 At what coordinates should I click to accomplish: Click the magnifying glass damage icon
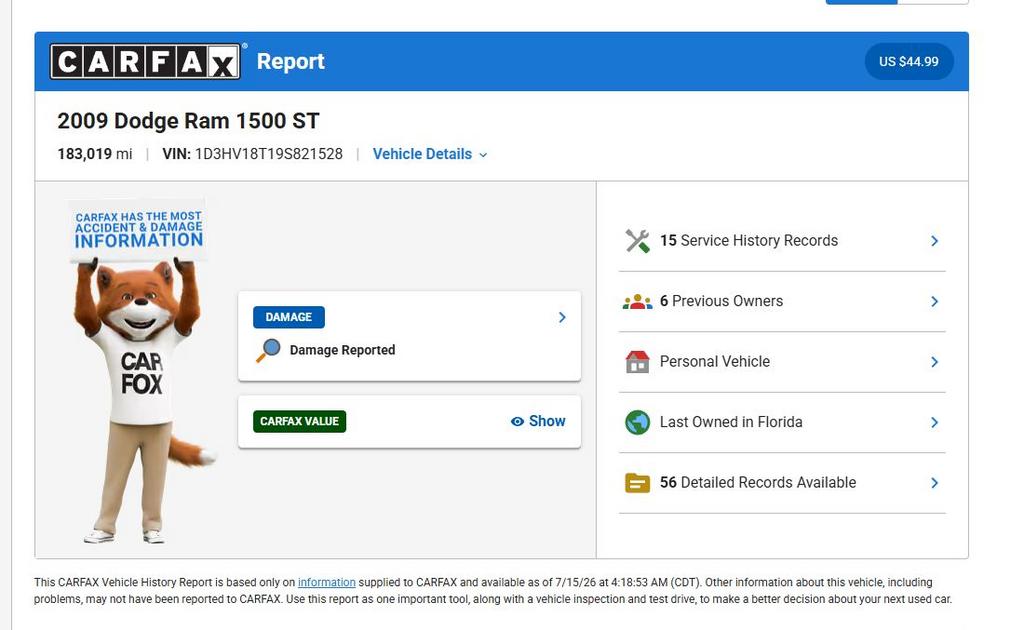coord(268,351)
